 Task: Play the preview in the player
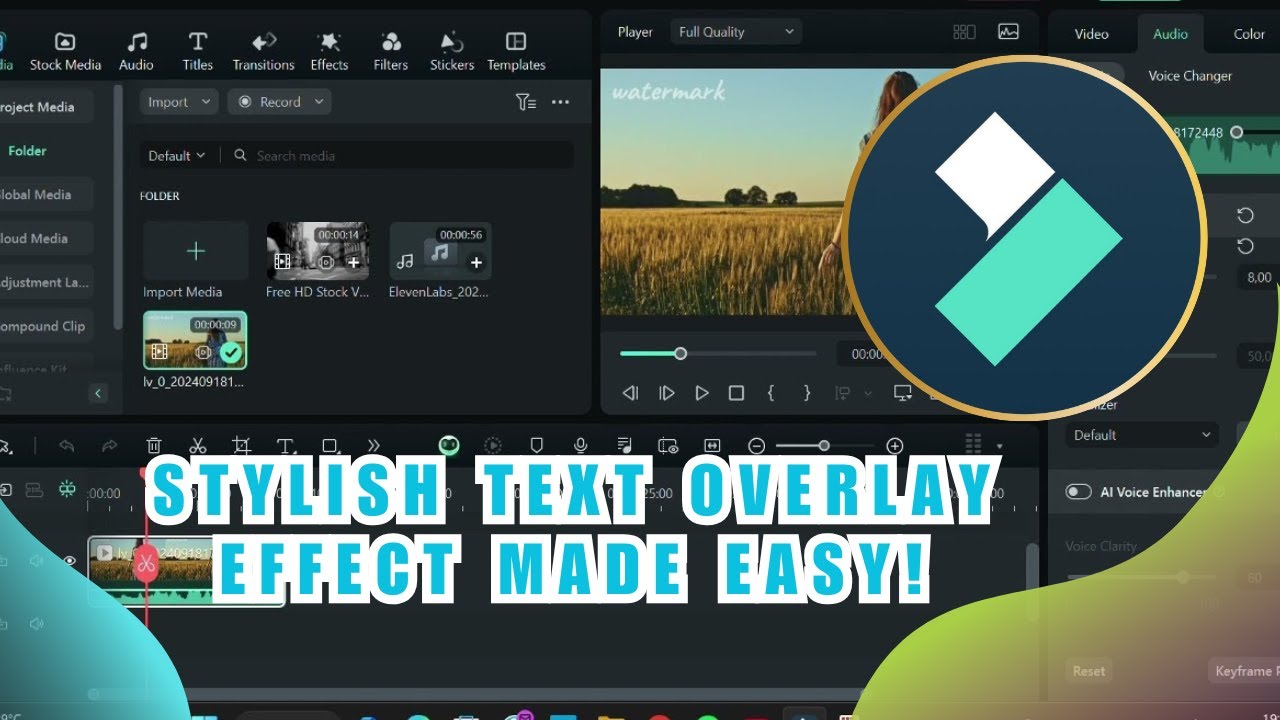702,393
